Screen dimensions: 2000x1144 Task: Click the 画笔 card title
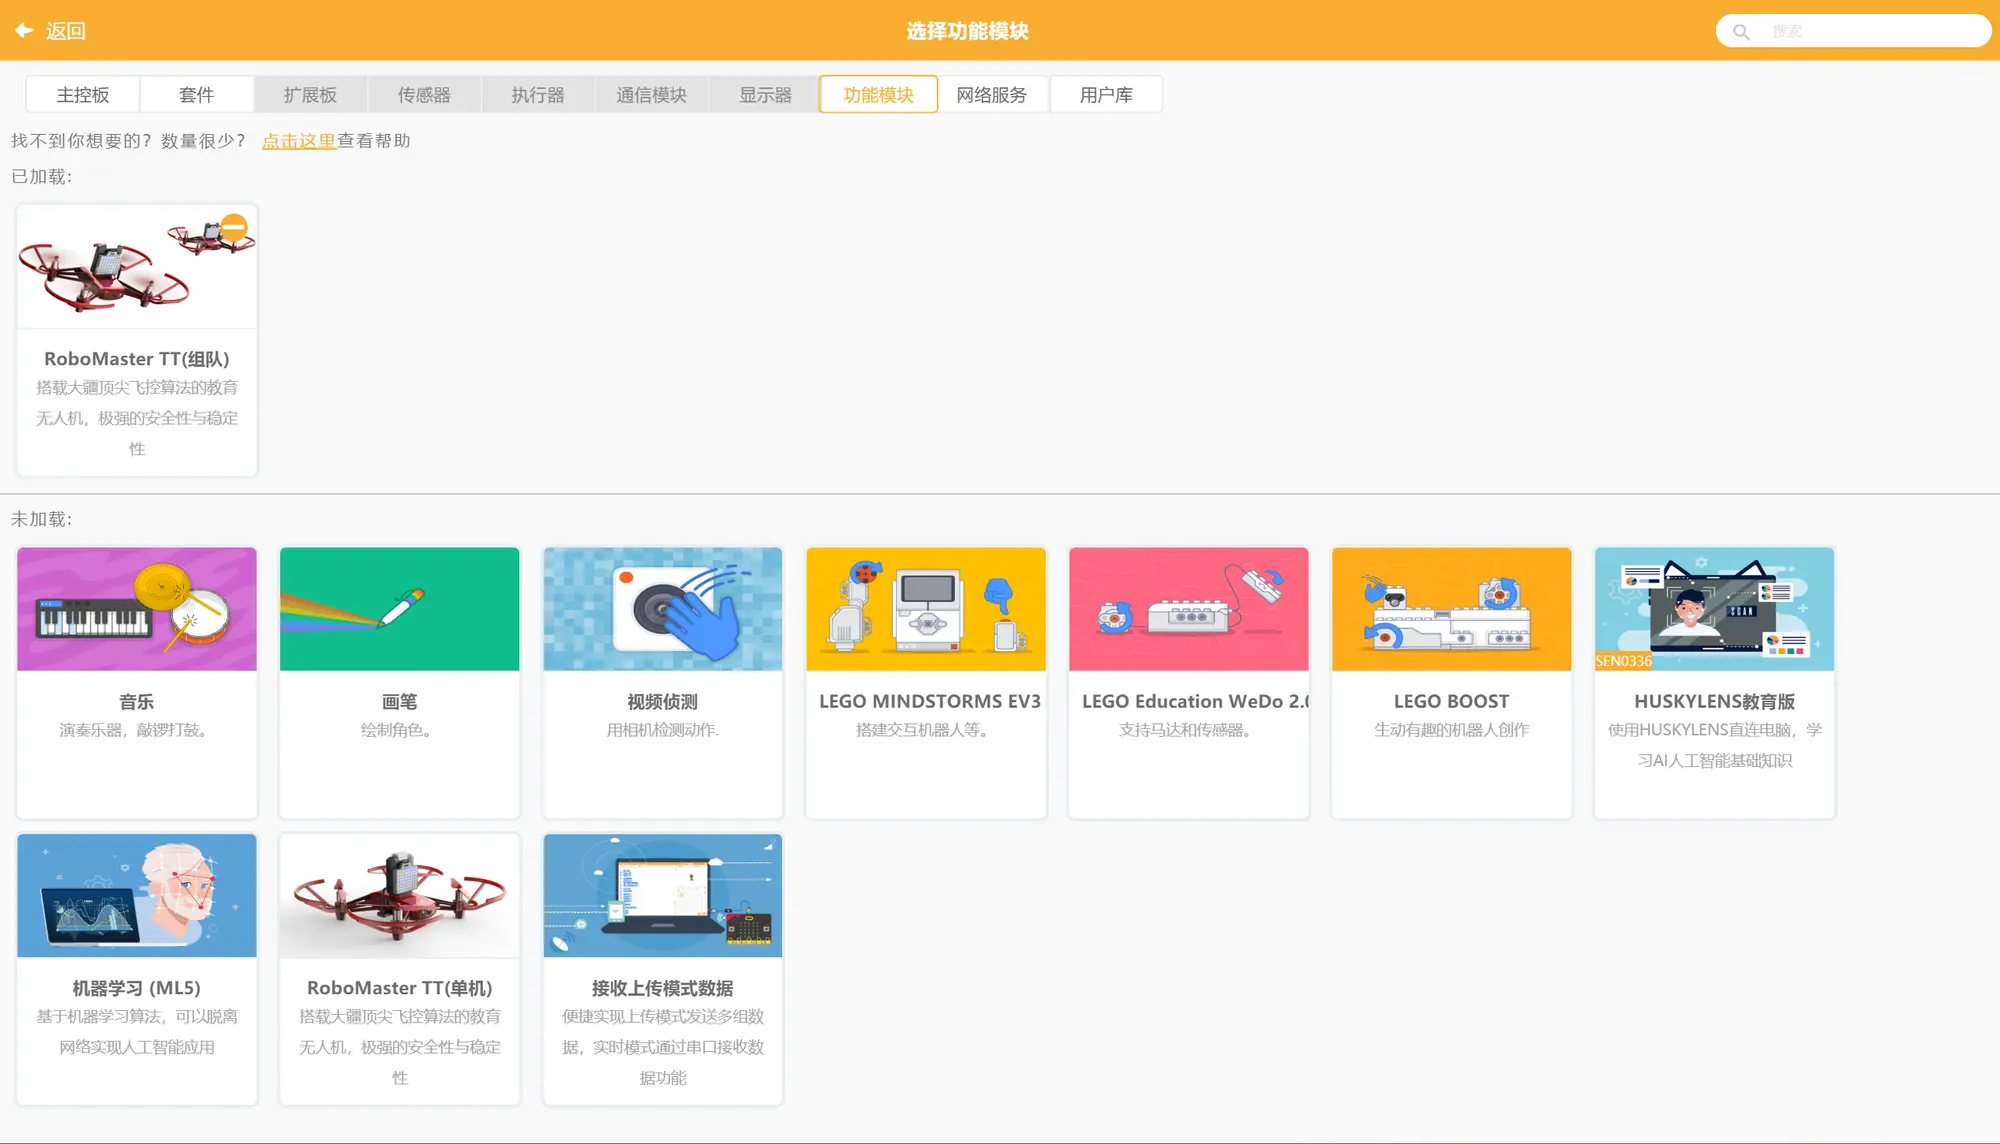click(x=400, y=702)
